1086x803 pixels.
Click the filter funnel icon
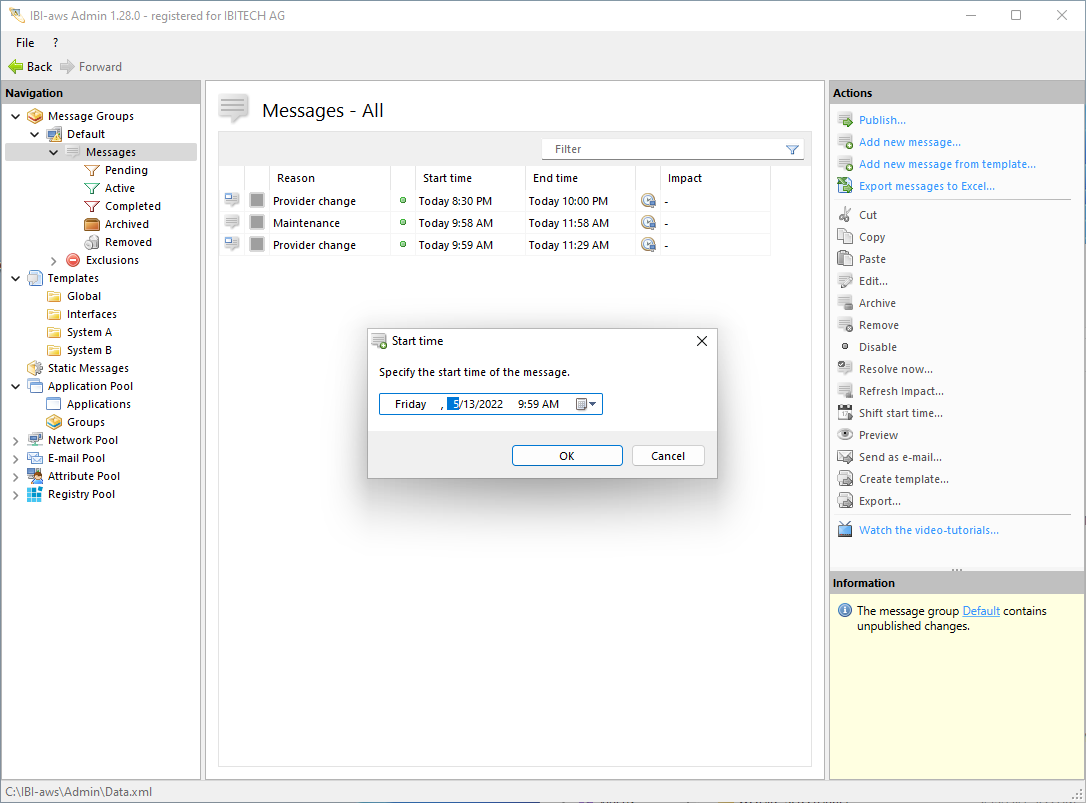[792, 150]
